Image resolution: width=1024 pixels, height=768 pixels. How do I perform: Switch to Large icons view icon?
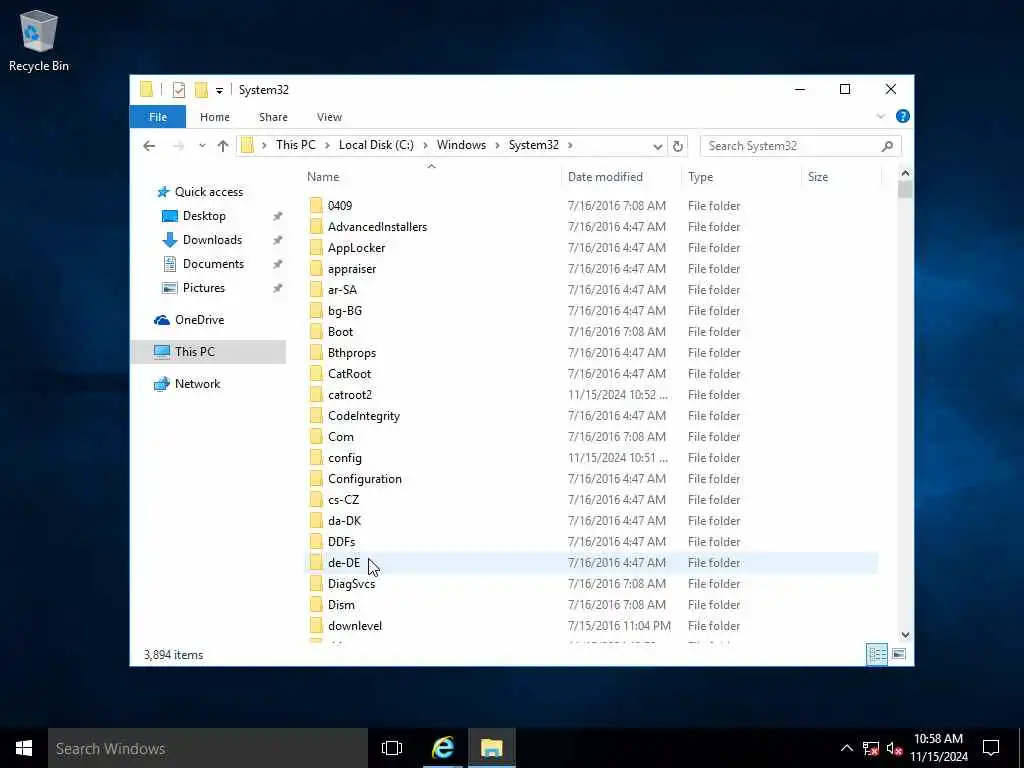pyautogui.click(x=899, y=654)
